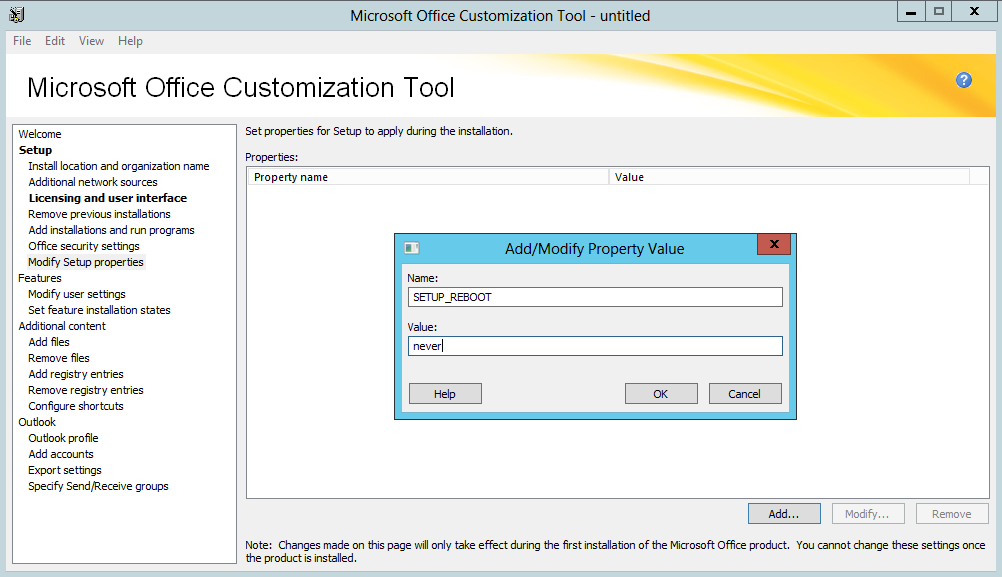Open Set feature installation states

[x=99, y=310]
